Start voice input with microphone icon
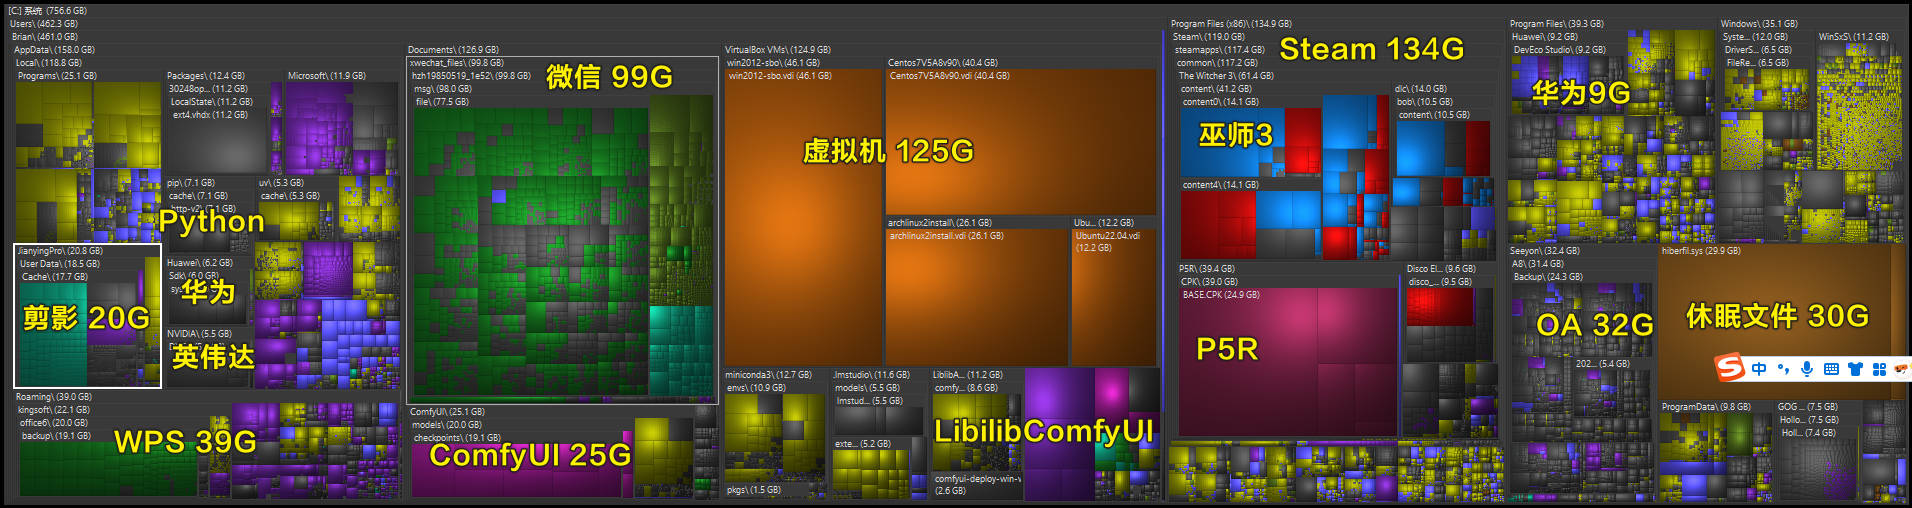Screen dimensions: 1912x508 (1807, 369)
